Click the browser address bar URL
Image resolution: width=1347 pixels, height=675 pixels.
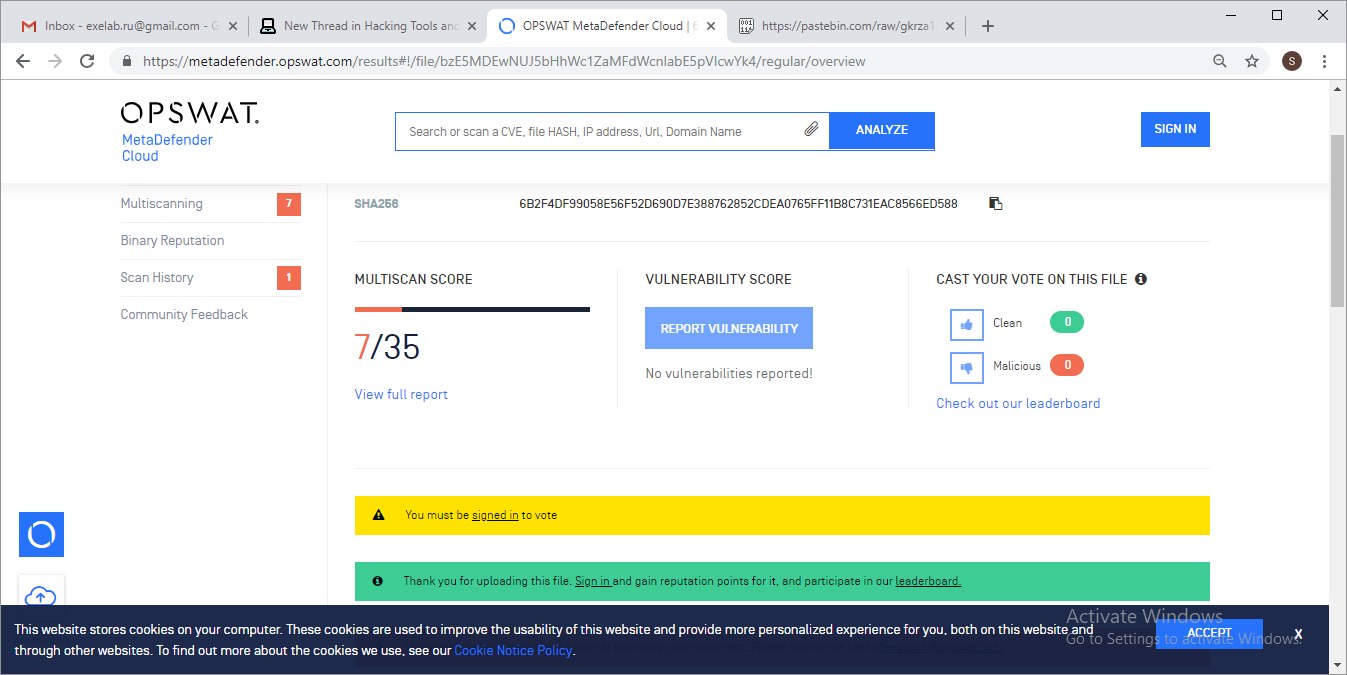pos(504,61)
